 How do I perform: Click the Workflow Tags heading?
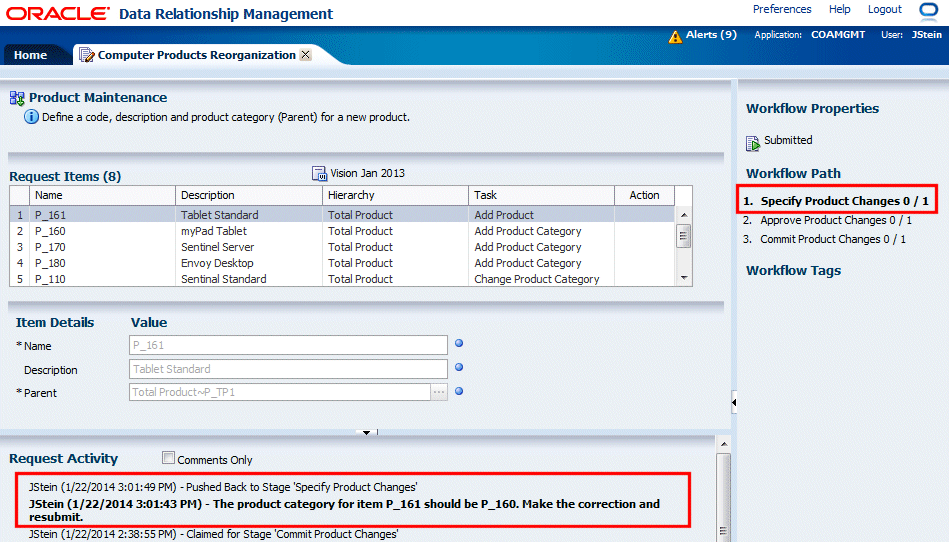[x=793, y=270]
